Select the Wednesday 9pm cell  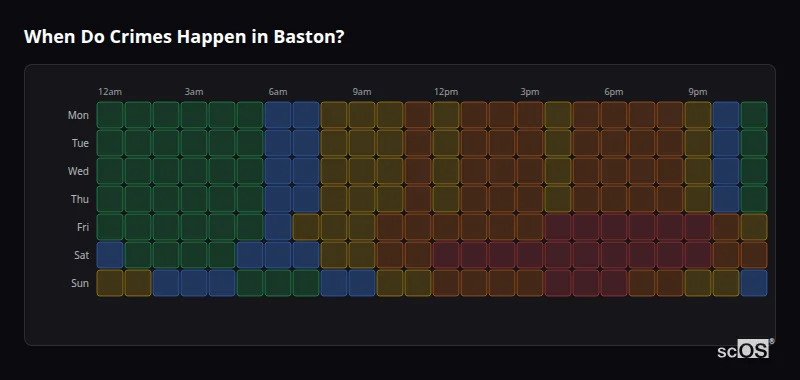click(x=697, y=171)
